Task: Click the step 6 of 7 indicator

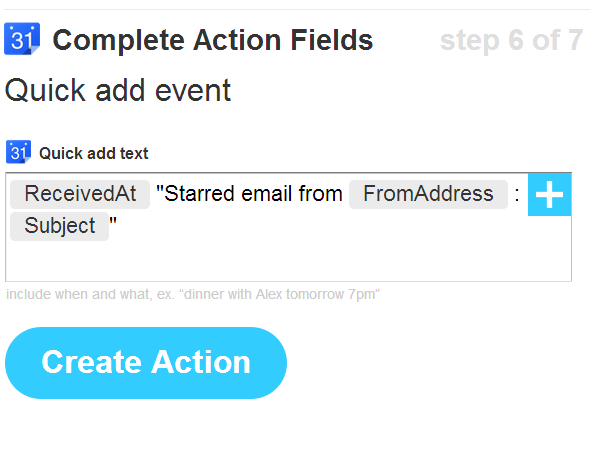Action: tap(511, 40)
